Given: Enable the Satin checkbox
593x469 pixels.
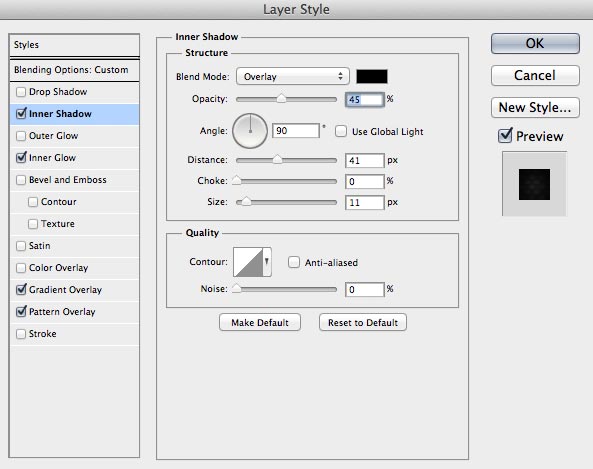Looking at the screenshot, I should 21,246.
